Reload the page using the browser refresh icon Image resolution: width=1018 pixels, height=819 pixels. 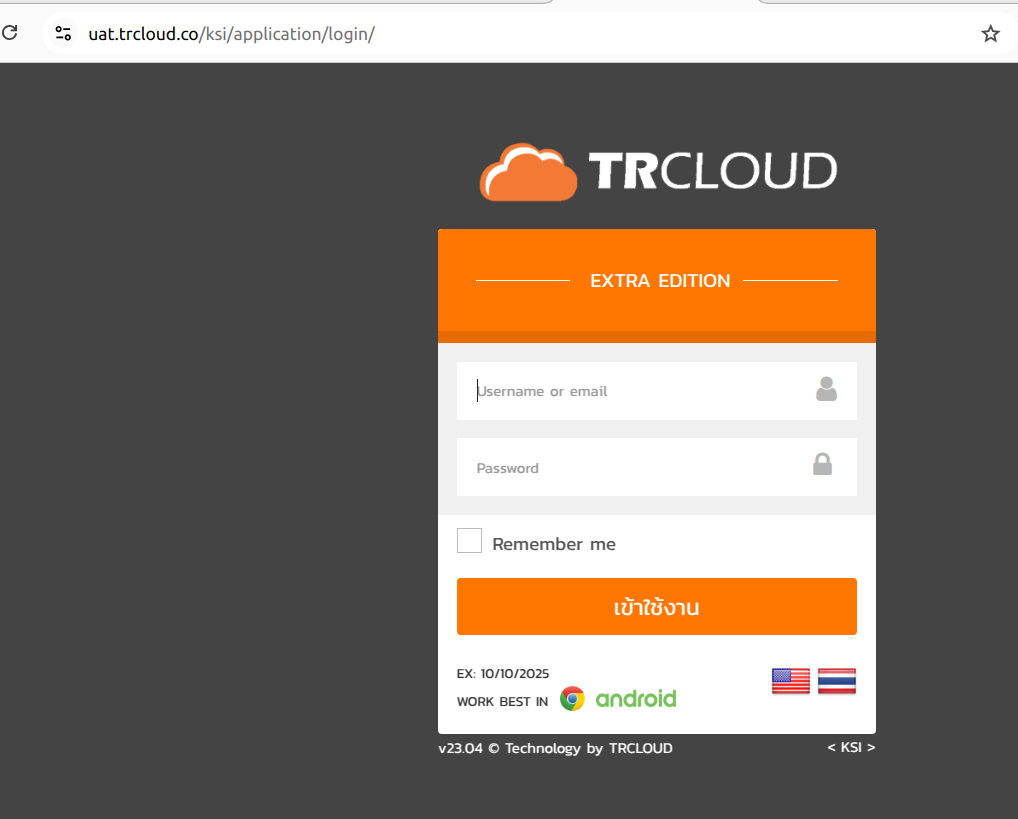tap(10, 32)
